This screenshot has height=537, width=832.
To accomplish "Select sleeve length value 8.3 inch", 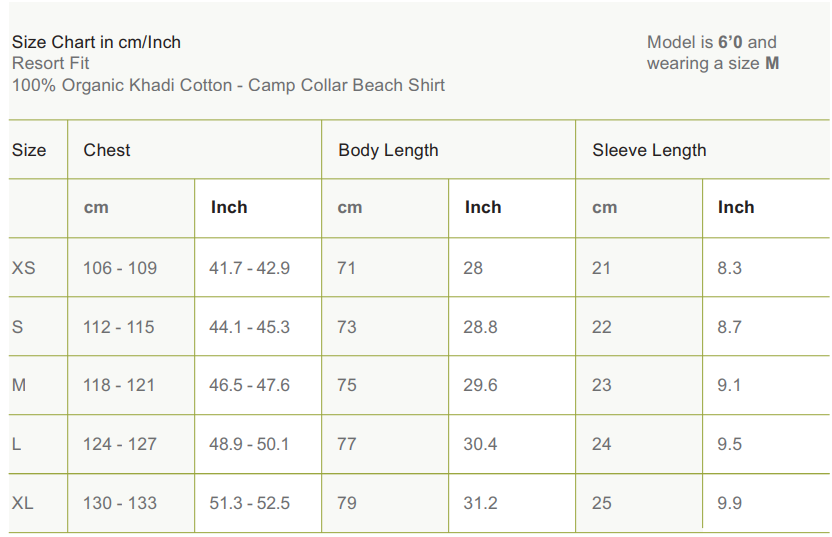I will coord(729,268).
